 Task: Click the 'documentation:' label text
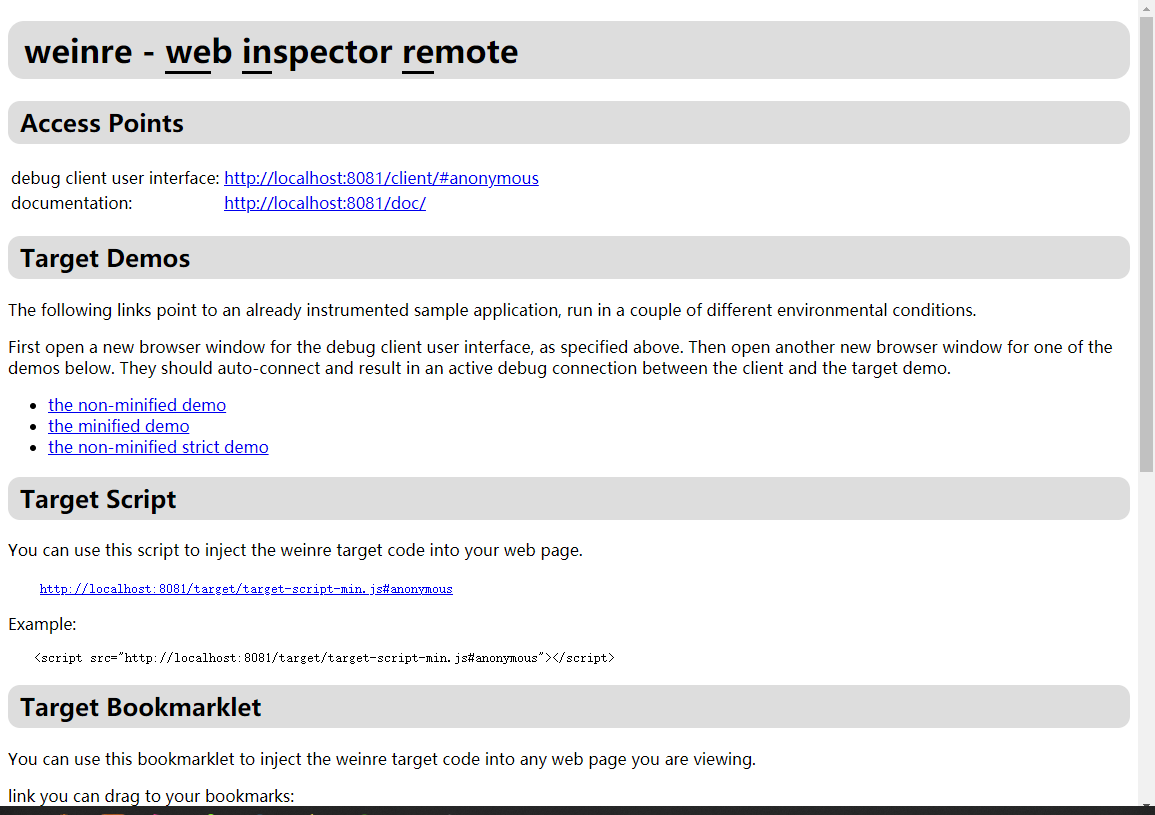pyautogui.click(x=71, y=203)
